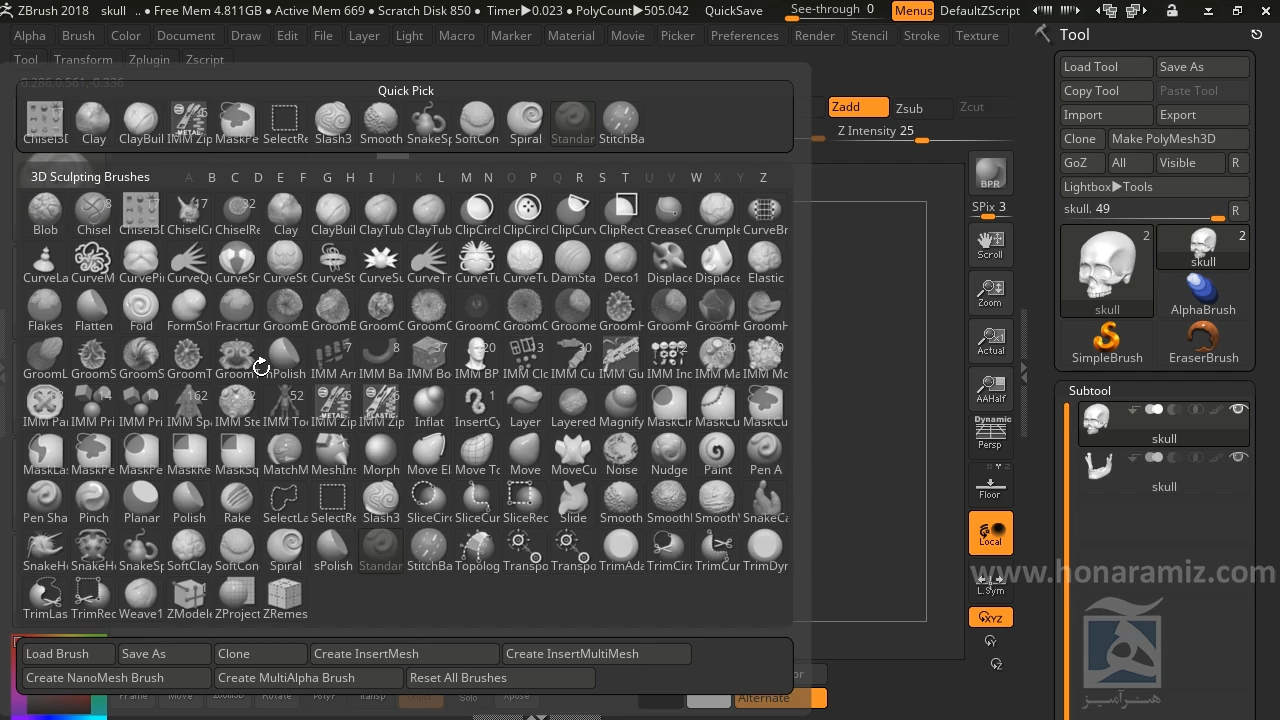Open the Zplugin menu

149,59
